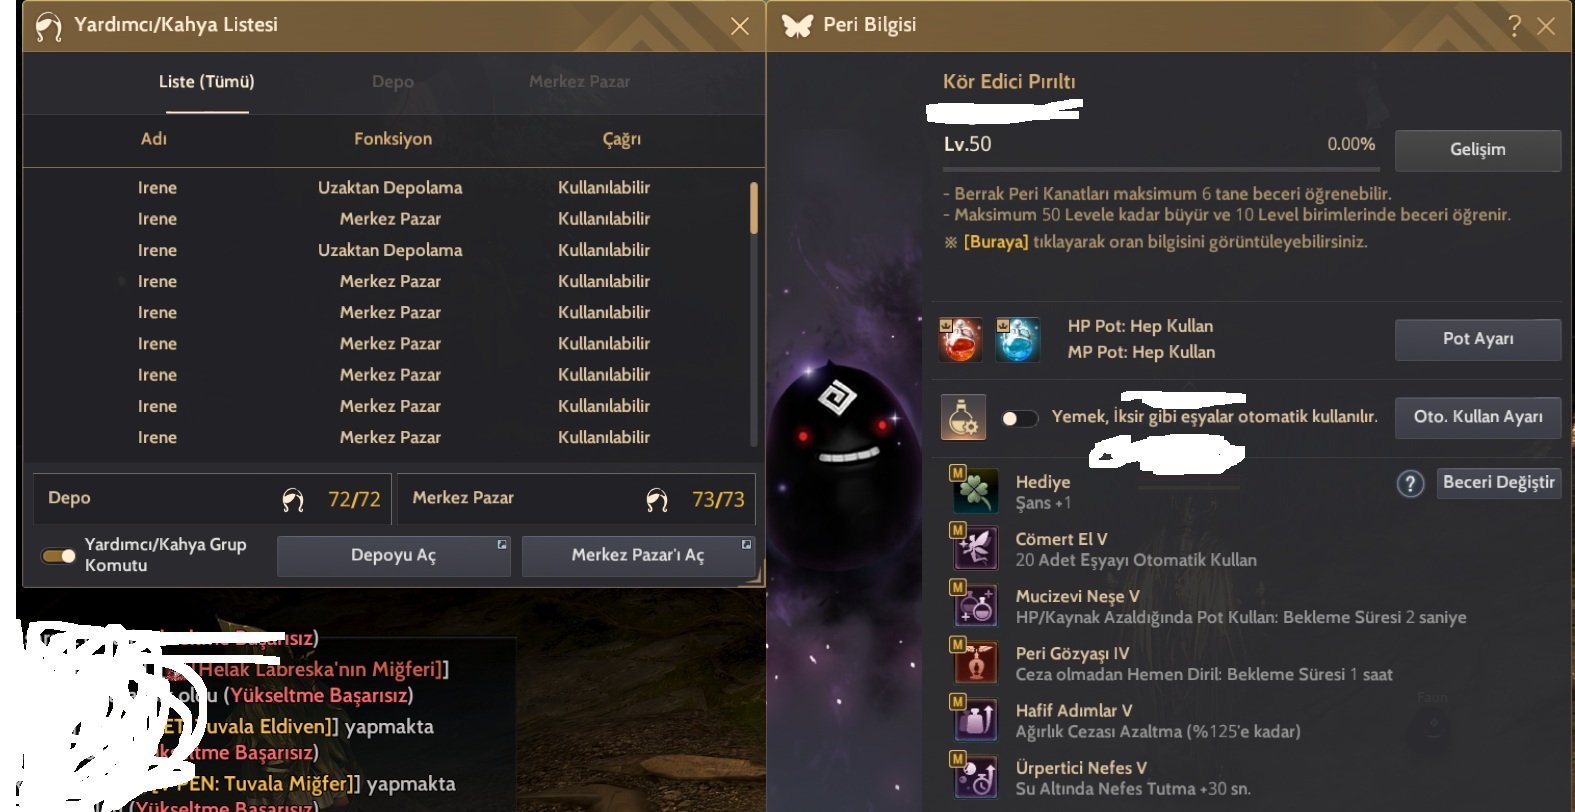Image resolution: width=1575 pixels, height=812 pixels.
Task: Toggle Yardımcı/Kahya Grup Komutu switch
Action: [58, 555]
